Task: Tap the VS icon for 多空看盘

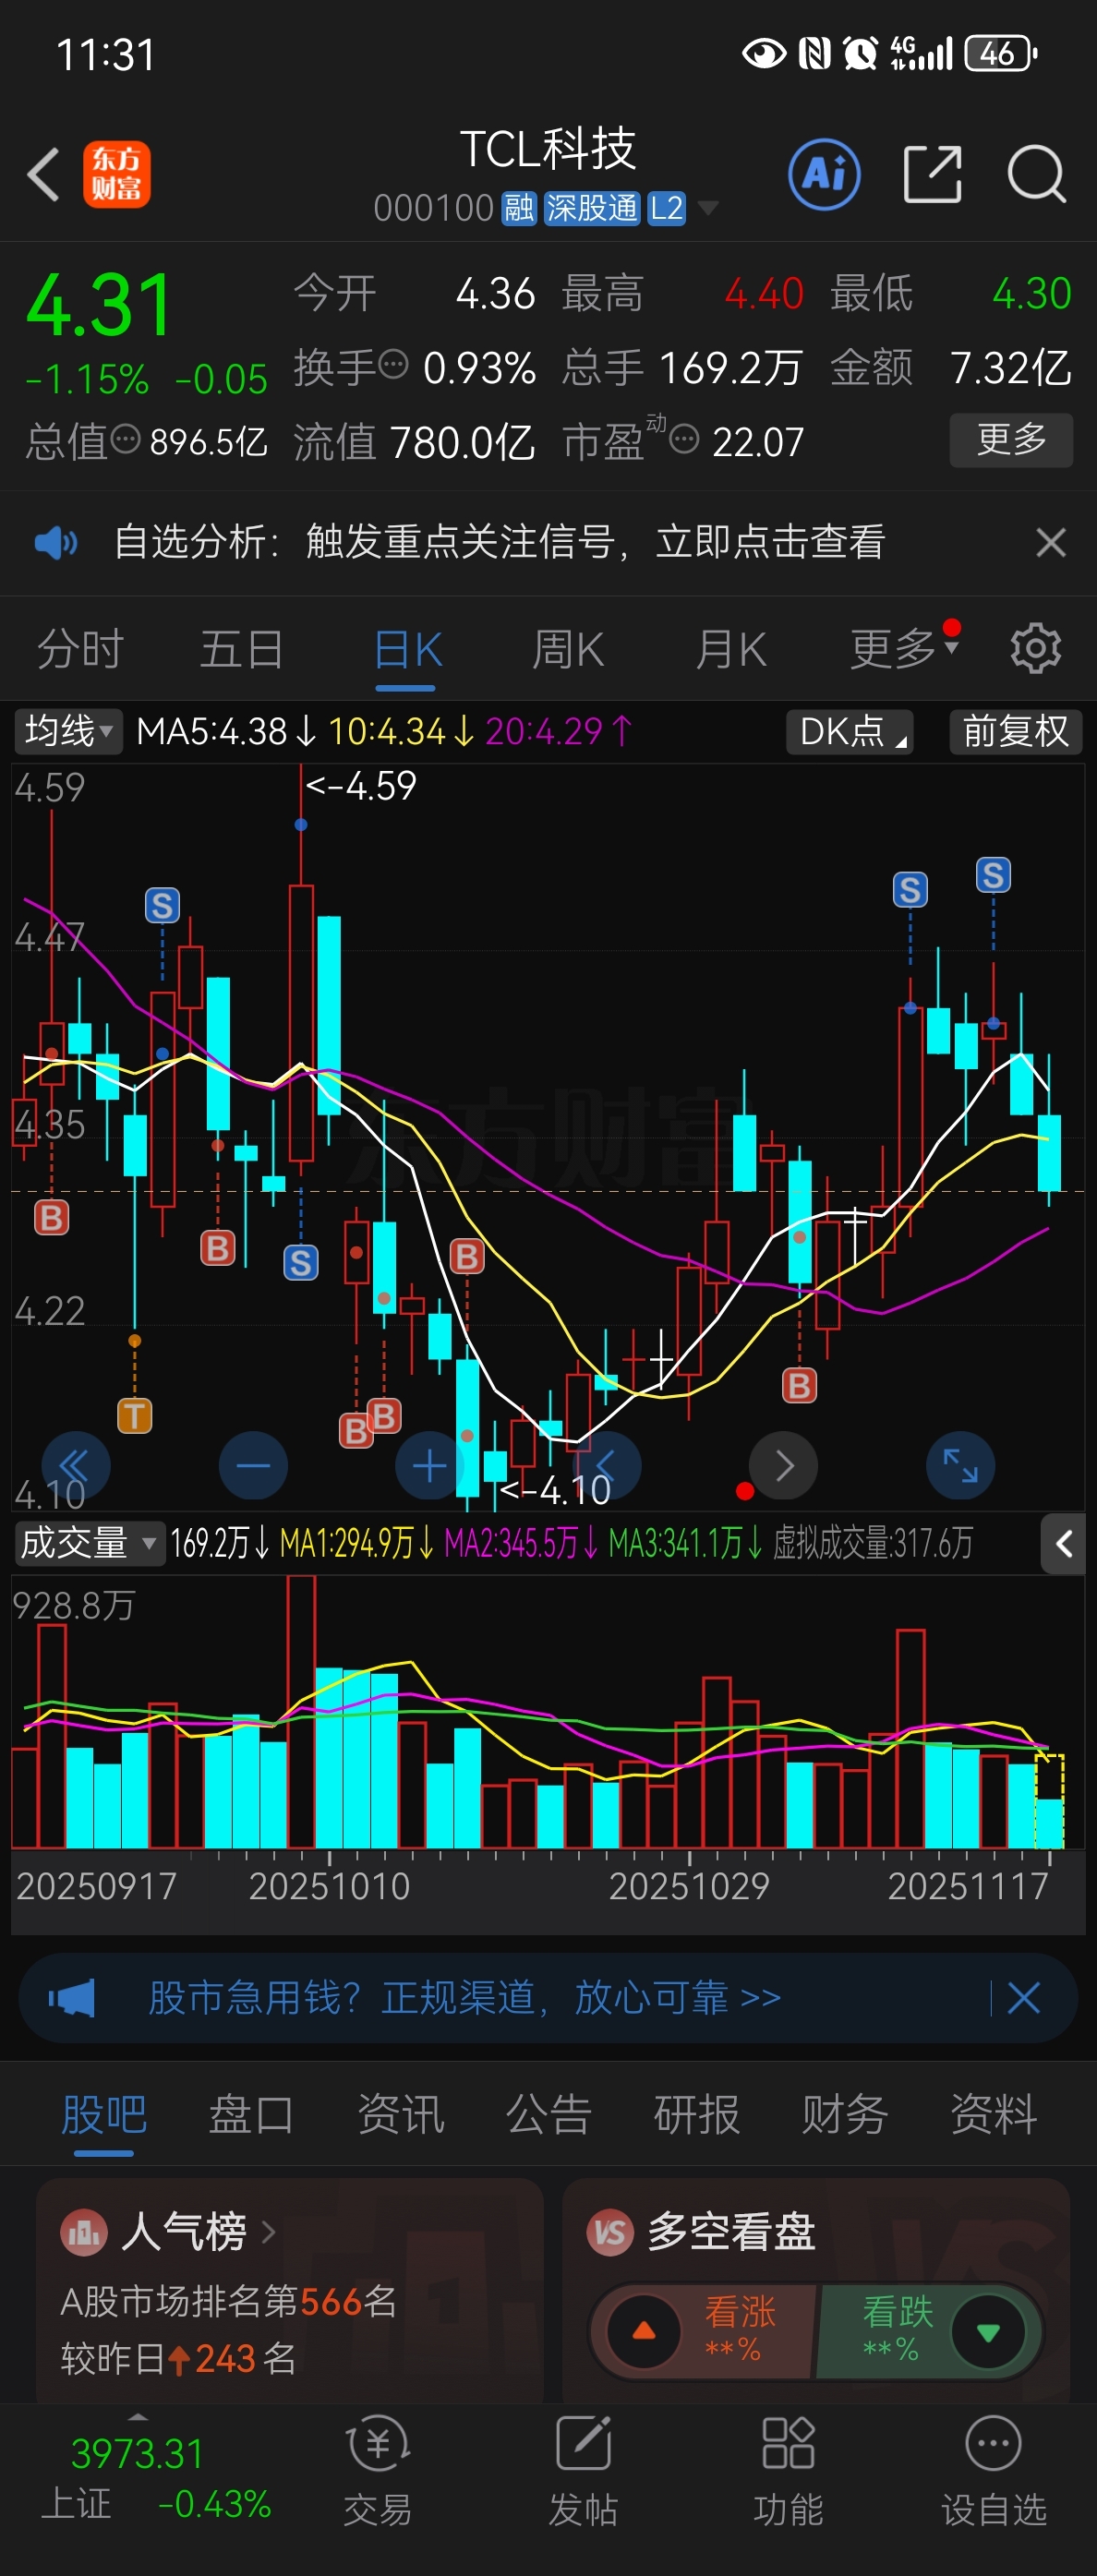Action: coord(610,2232)
